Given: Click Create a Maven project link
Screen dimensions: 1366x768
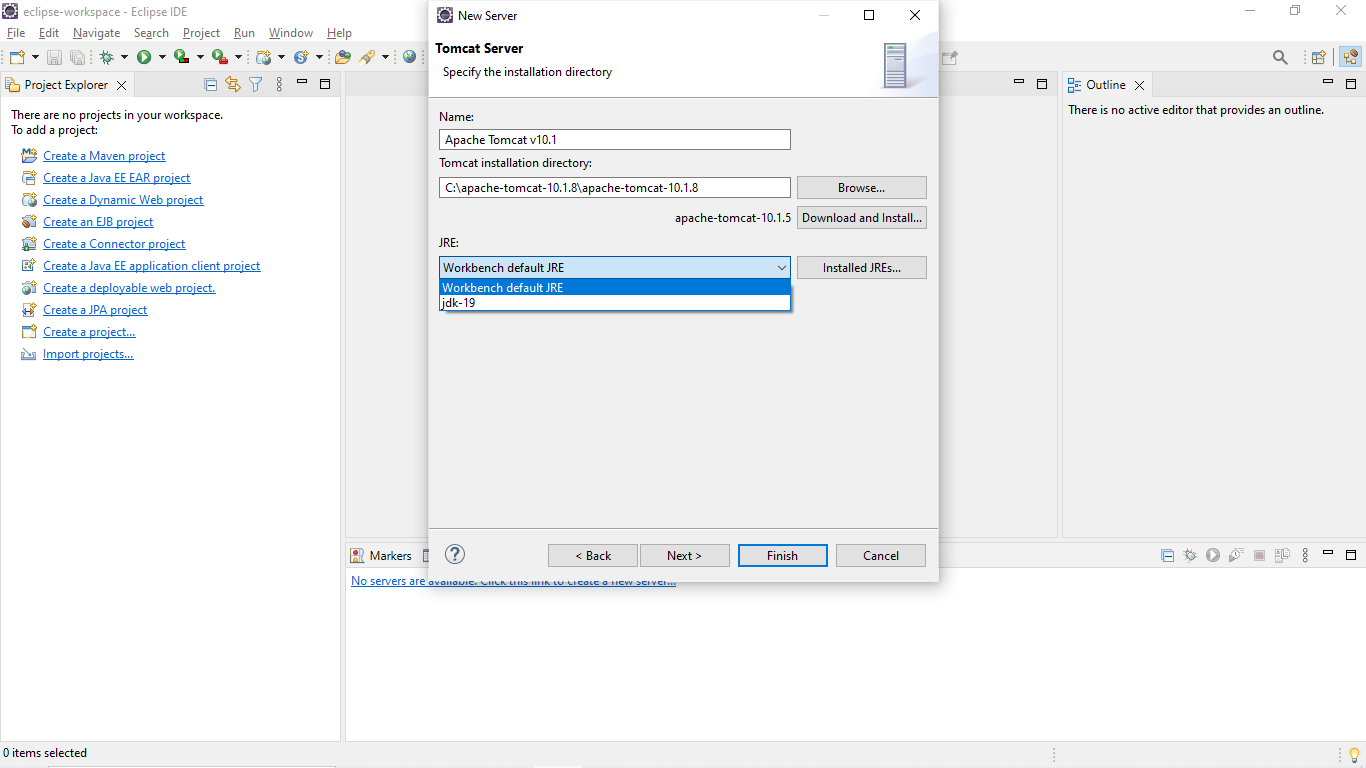Looking at the screenshot, I should pyautogui.click(x=104, y=156).
